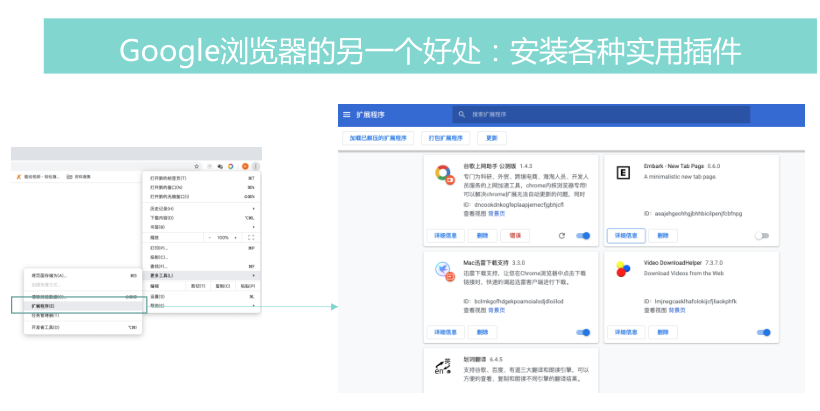Viewport: 820px width, 411px height.
Task: Click the reload icon for 谷歌上网助手
Action: point(562,236)
